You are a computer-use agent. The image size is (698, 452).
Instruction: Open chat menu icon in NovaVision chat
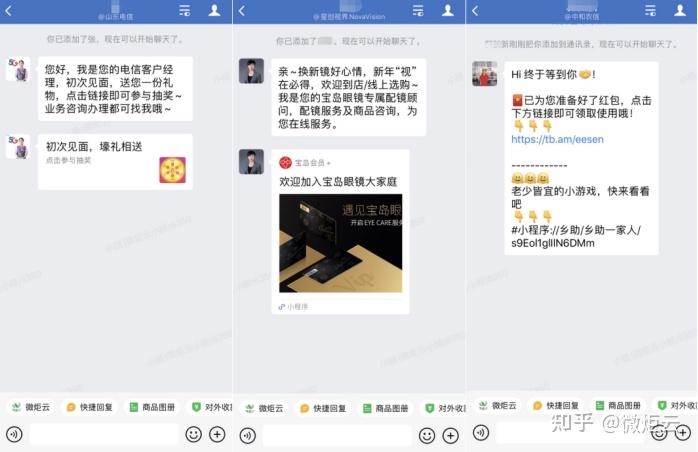click(x=418, y=10)
